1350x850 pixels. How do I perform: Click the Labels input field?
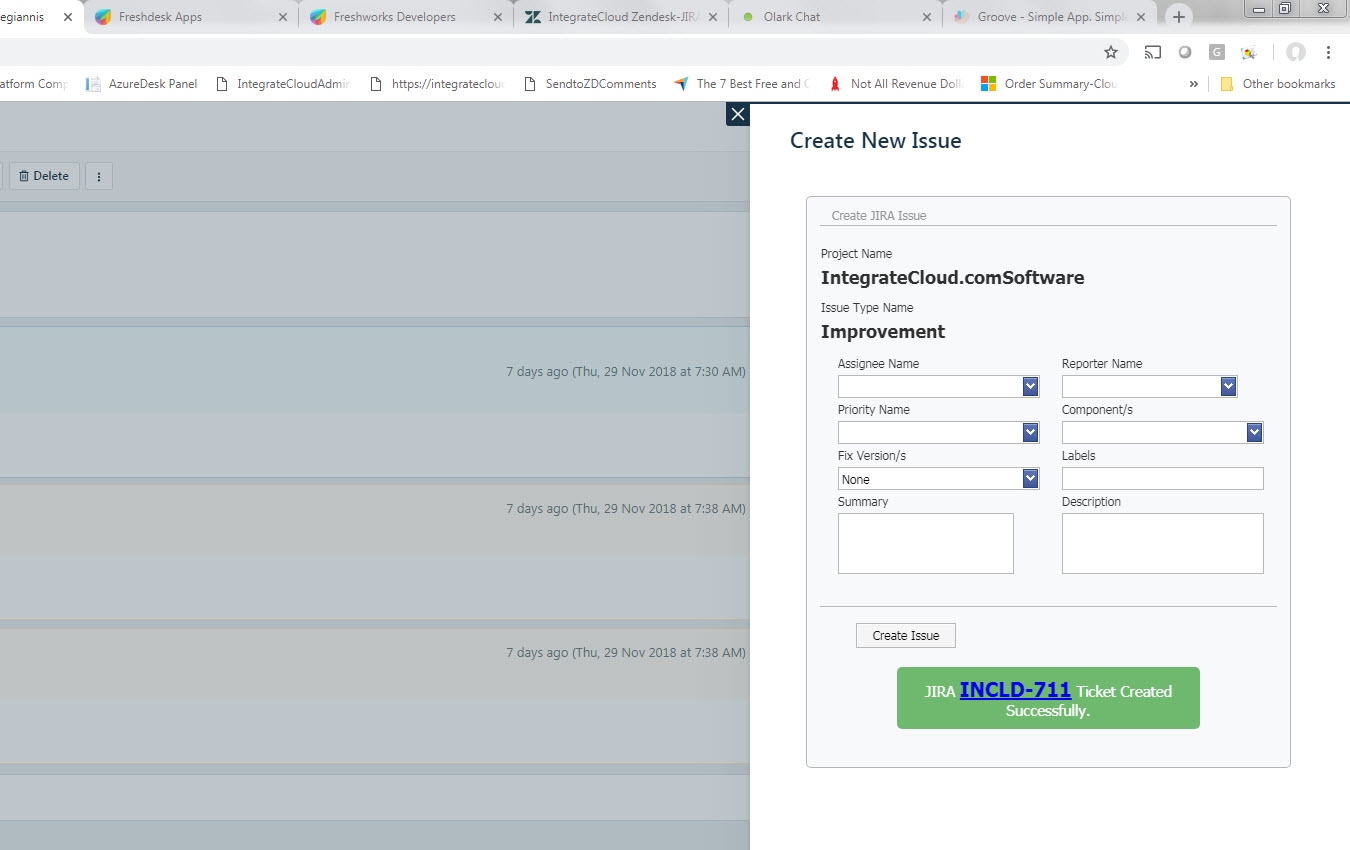(x=1162, y=478)
